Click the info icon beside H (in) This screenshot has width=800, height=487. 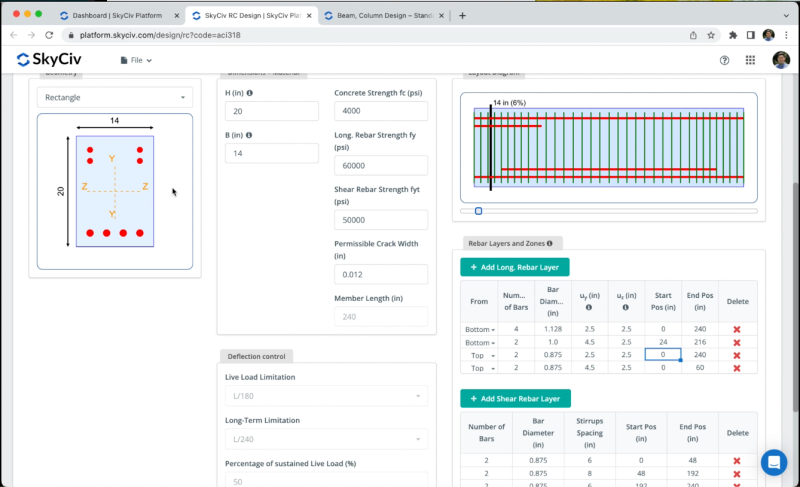click(249, 93)
